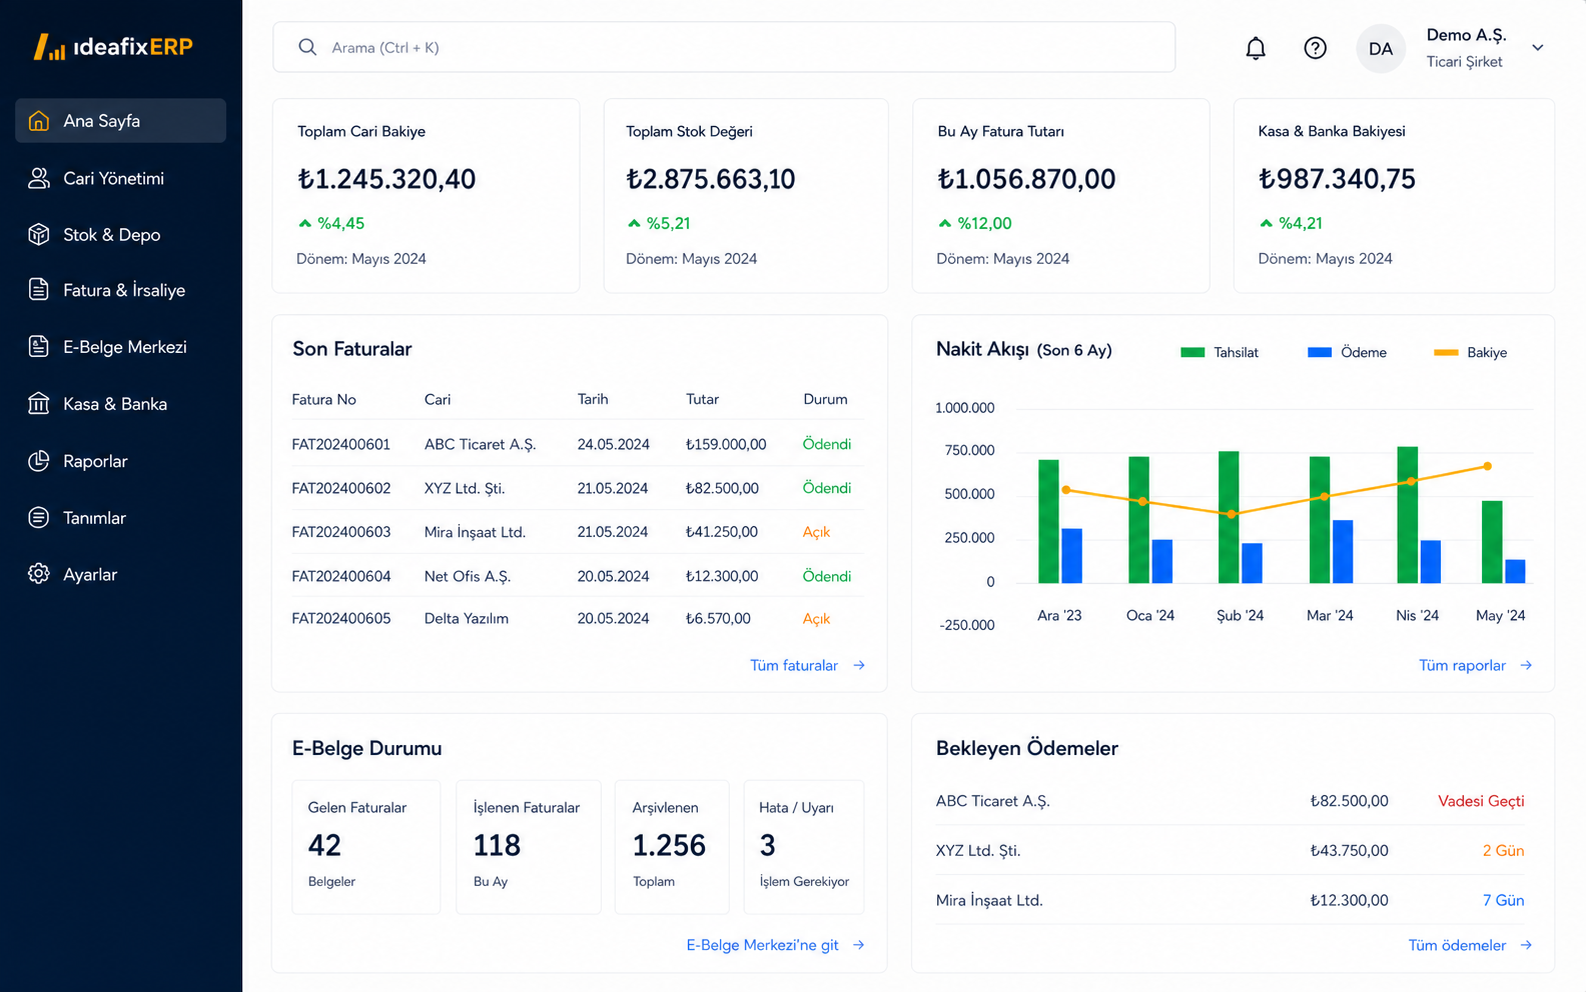The image size is (1586, 992).
Task: Open notifications via the bell icon
Action: pos(1255,48)
